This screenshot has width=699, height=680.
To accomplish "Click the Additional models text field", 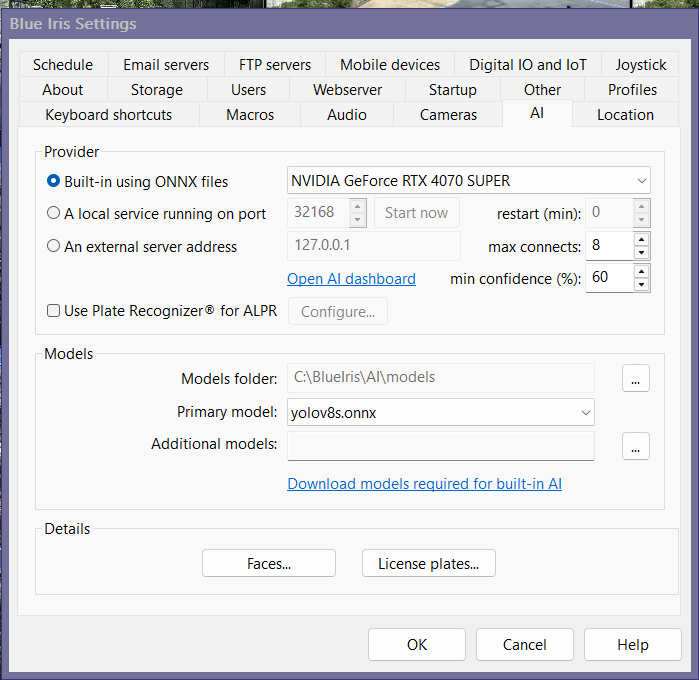I will (440, 446).
